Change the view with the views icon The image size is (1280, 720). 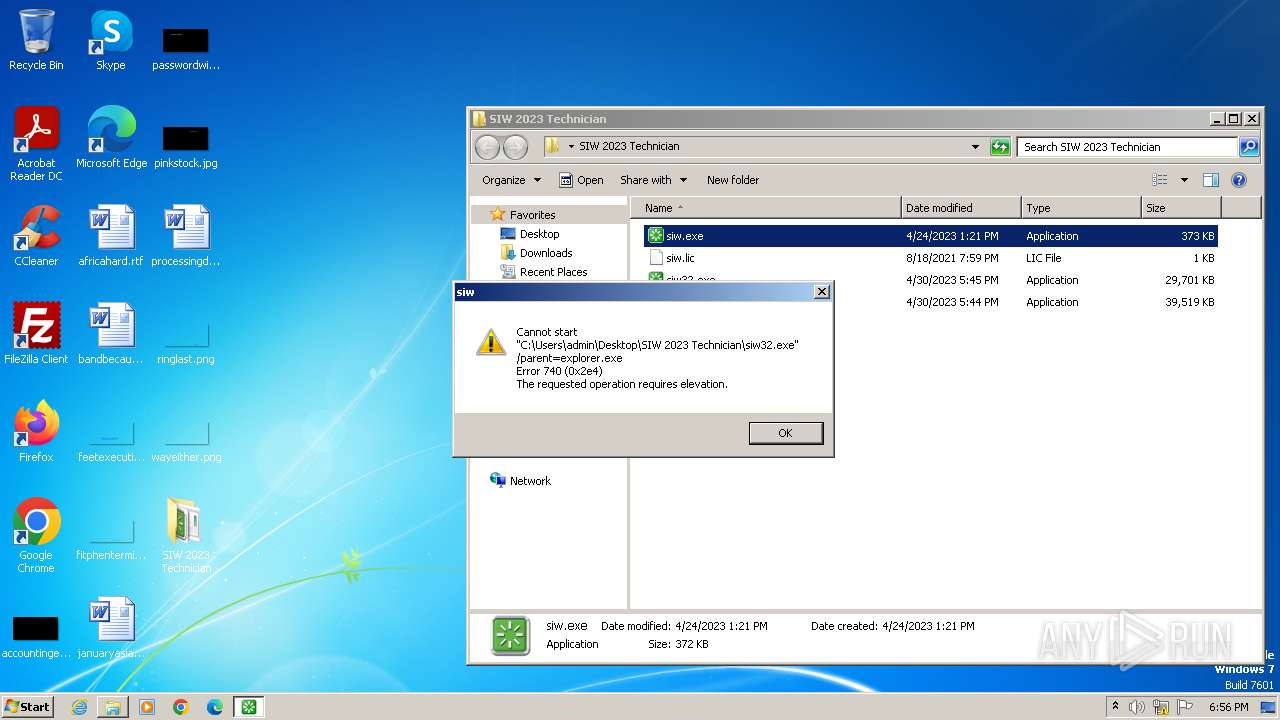click(1160, 180)
